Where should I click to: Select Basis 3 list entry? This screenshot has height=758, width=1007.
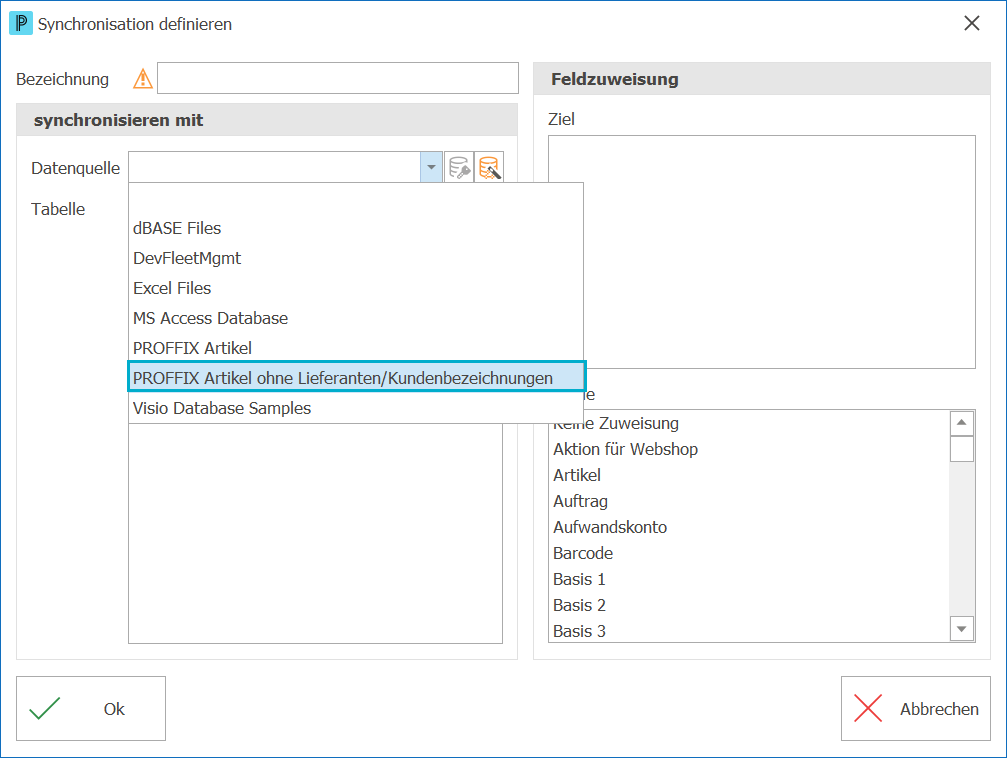pyautogui.click(x=750, y=631)
